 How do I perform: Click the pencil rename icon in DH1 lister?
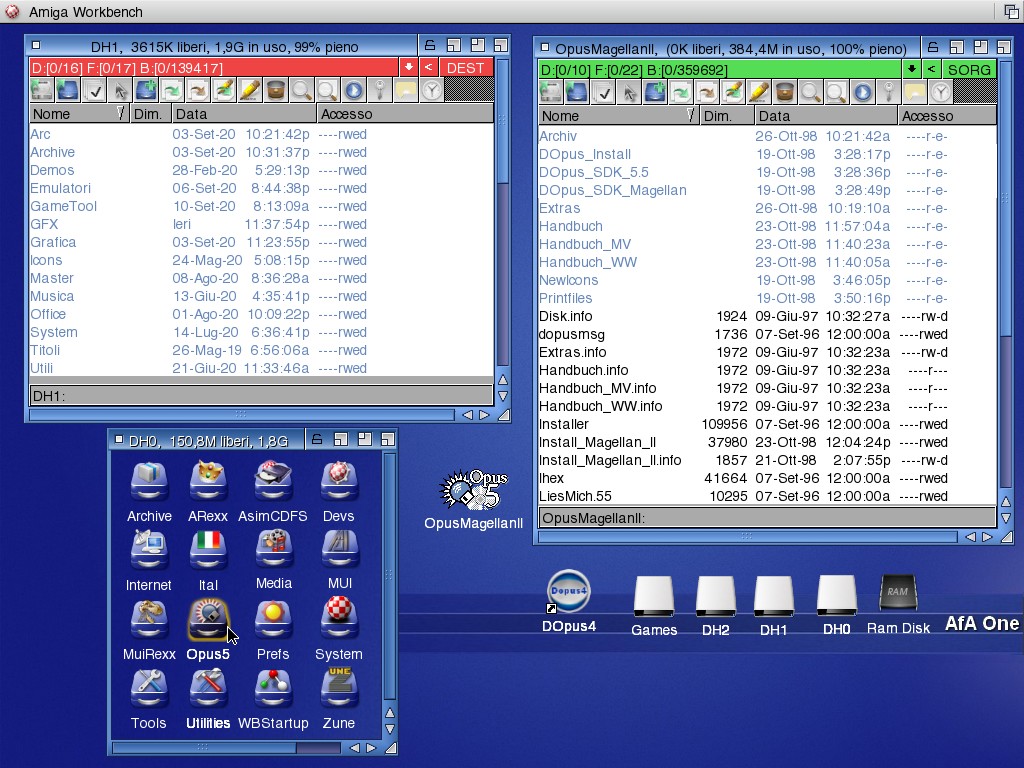[x=250, y=91]
